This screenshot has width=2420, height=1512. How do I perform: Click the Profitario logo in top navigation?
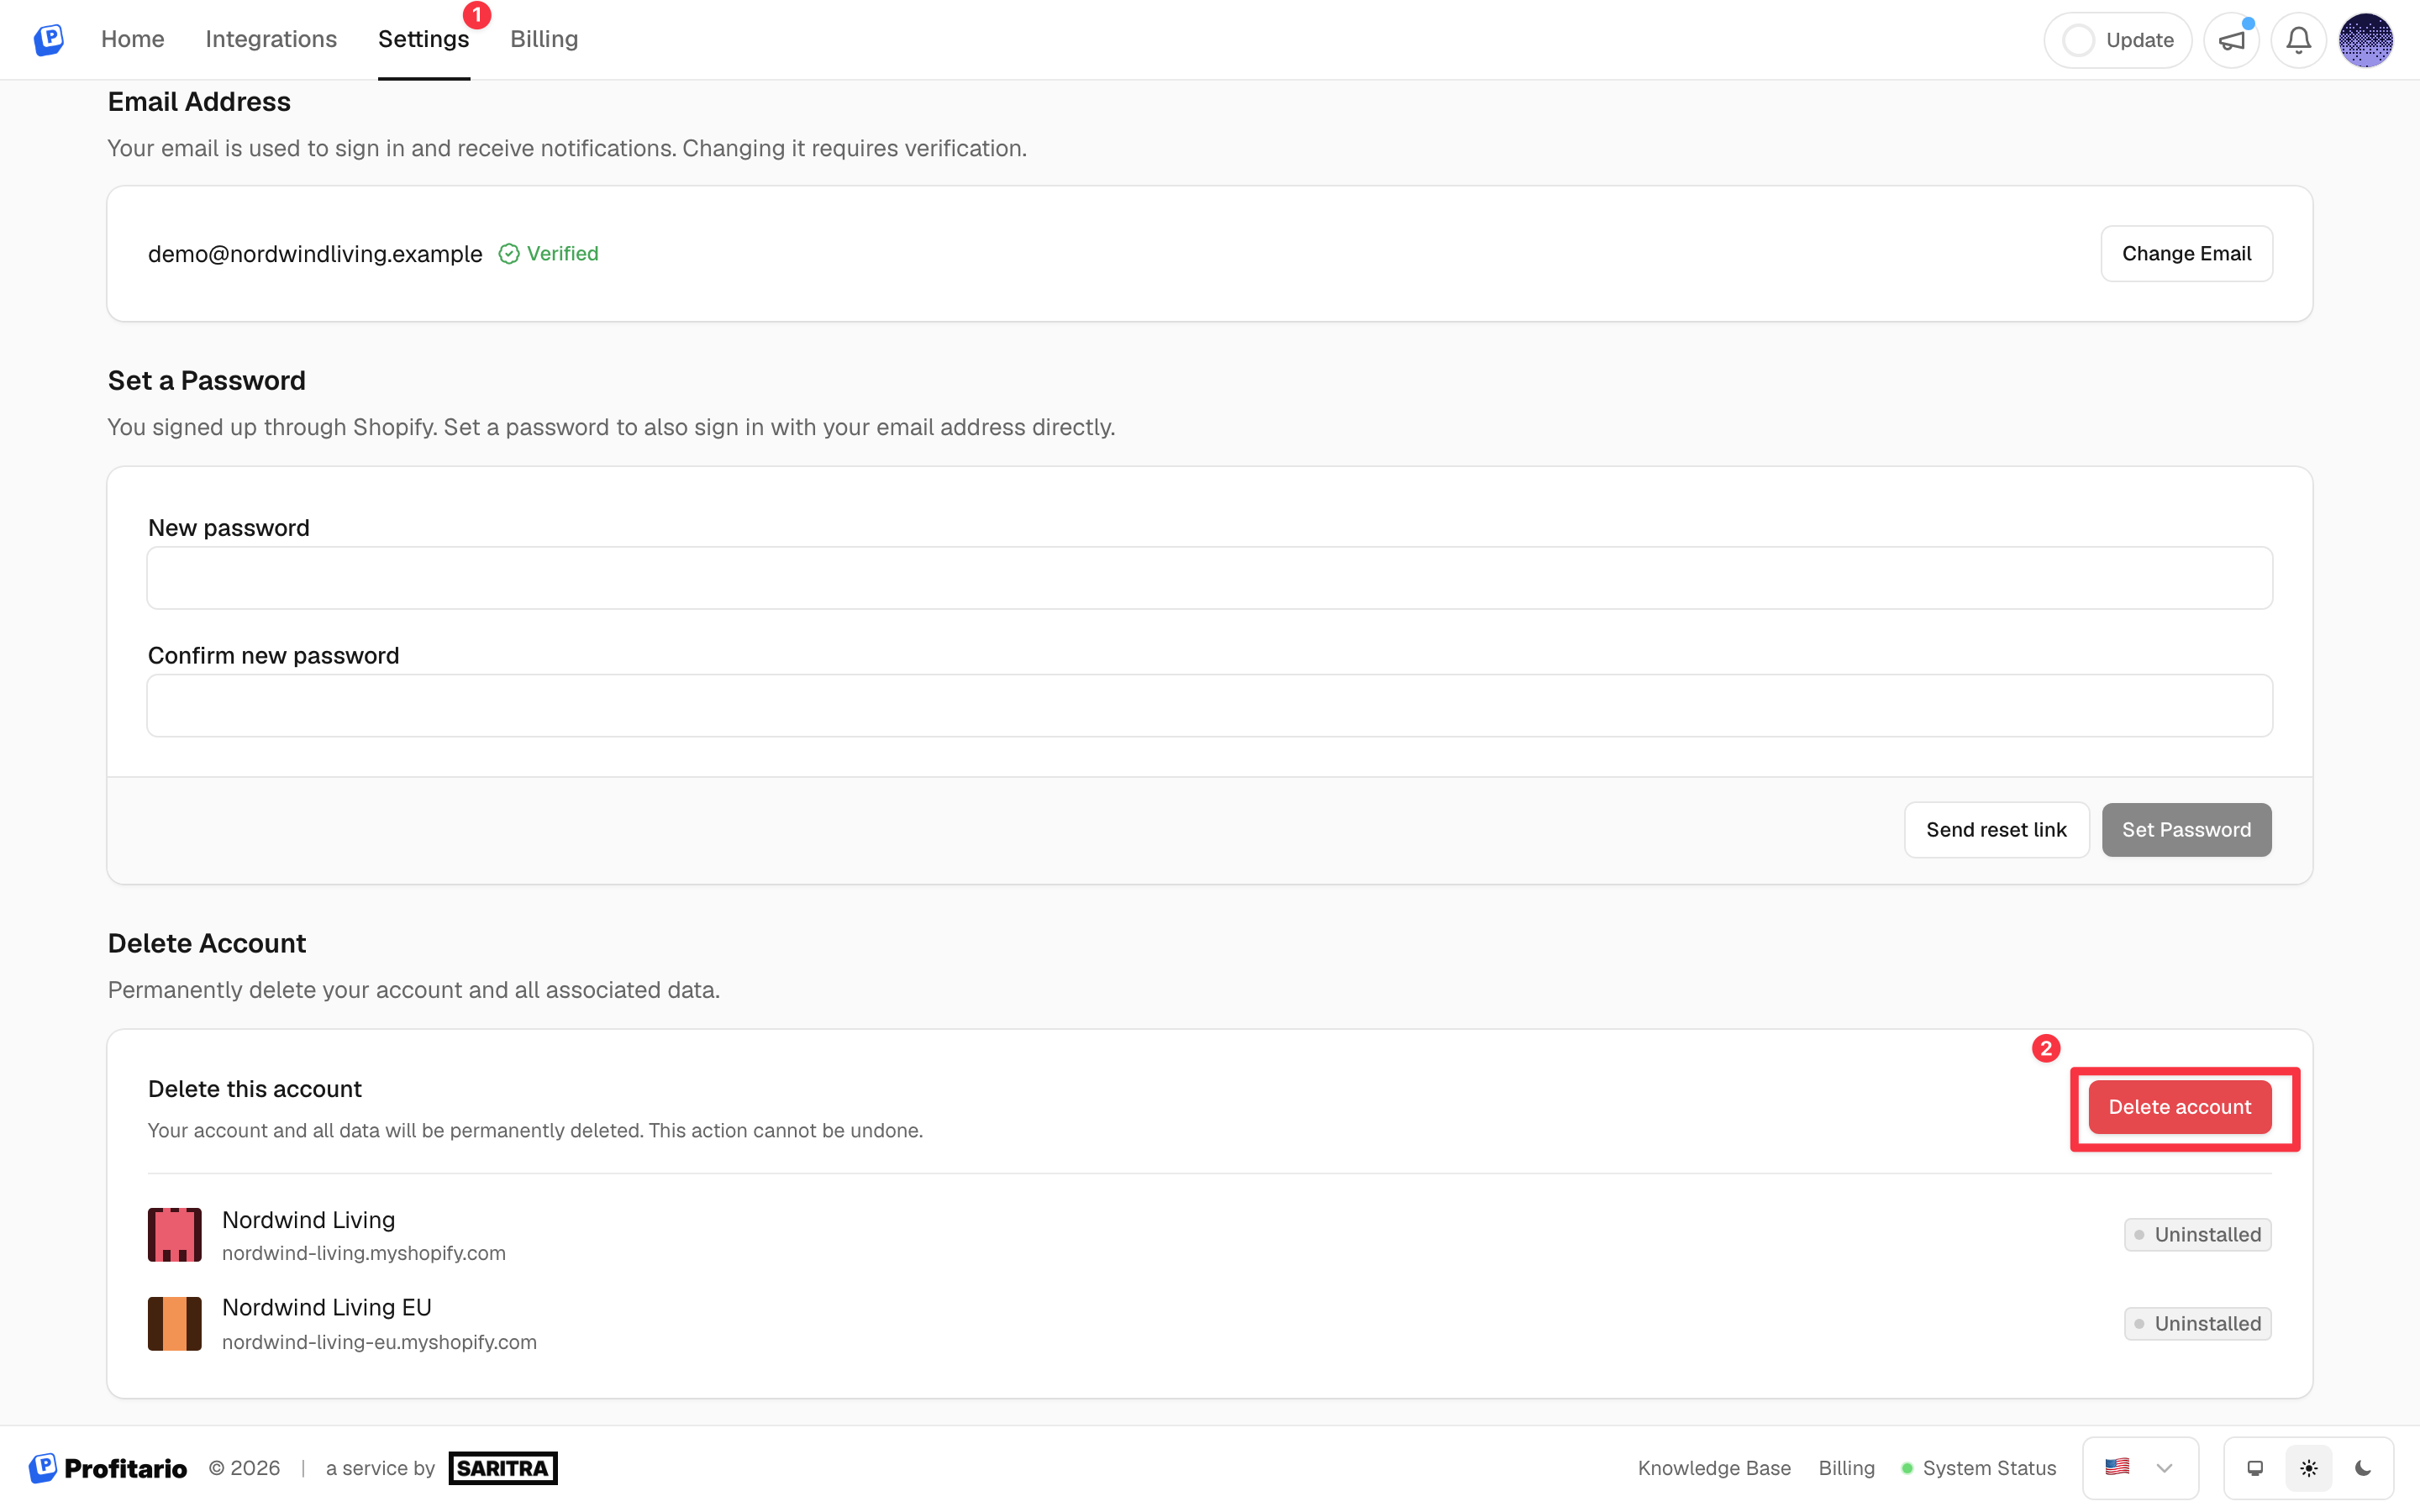click(48, 39)
